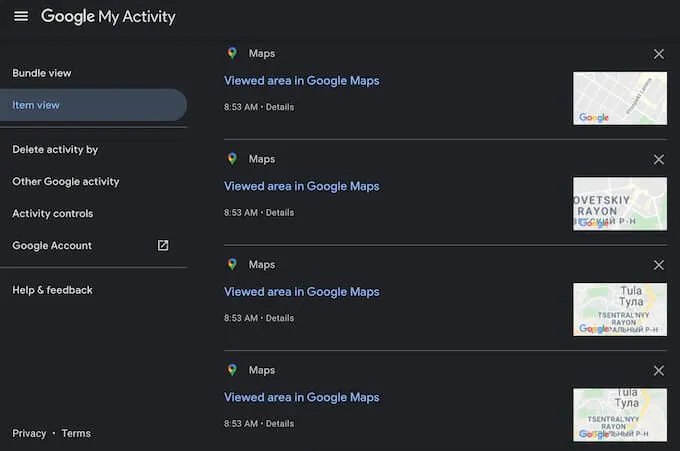The width and height of the screenshot is (680, 451).
Task: Switch to Bundle view
Action: click(42, 73)
